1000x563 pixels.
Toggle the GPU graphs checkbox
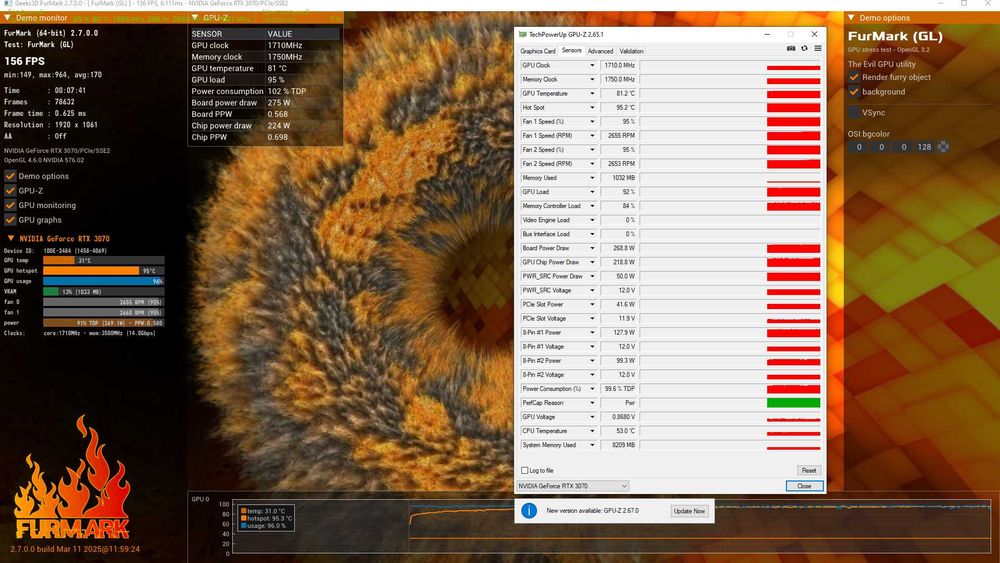click(10, 220)
